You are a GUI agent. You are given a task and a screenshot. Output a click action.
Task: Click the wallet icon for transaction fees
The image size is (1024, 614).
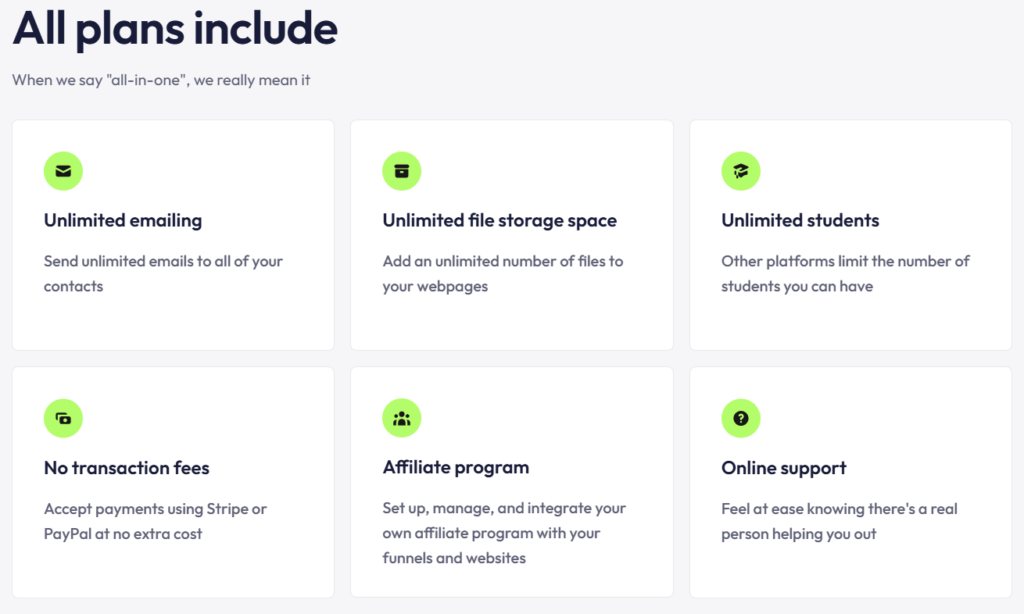[x=63, y=418]
